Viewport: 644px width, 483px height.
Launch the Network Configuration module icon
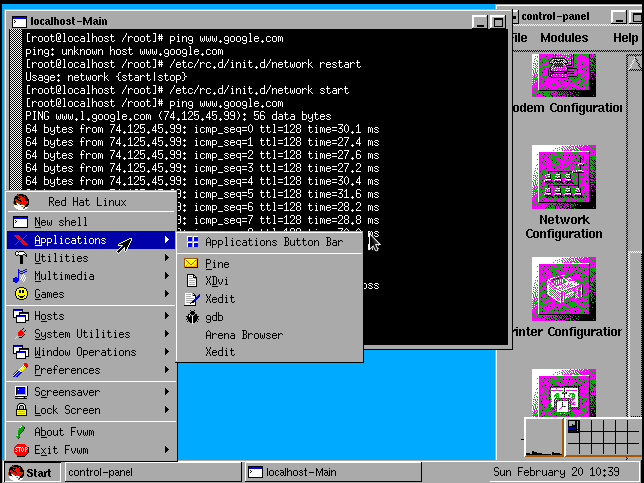(564, 178)
